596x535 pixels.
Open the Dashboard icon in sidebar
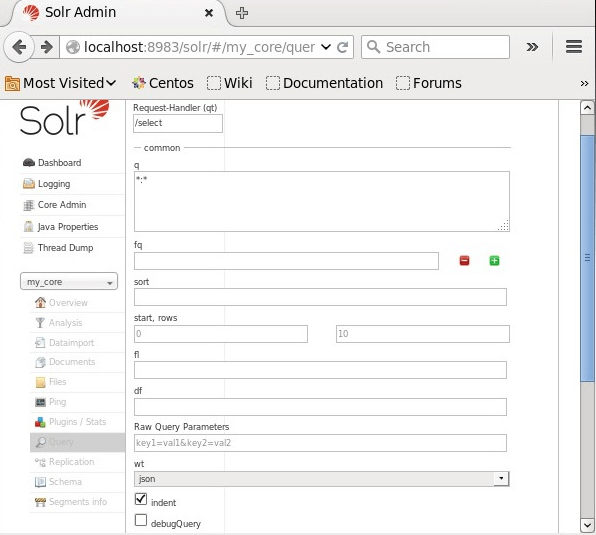[29, 163]
